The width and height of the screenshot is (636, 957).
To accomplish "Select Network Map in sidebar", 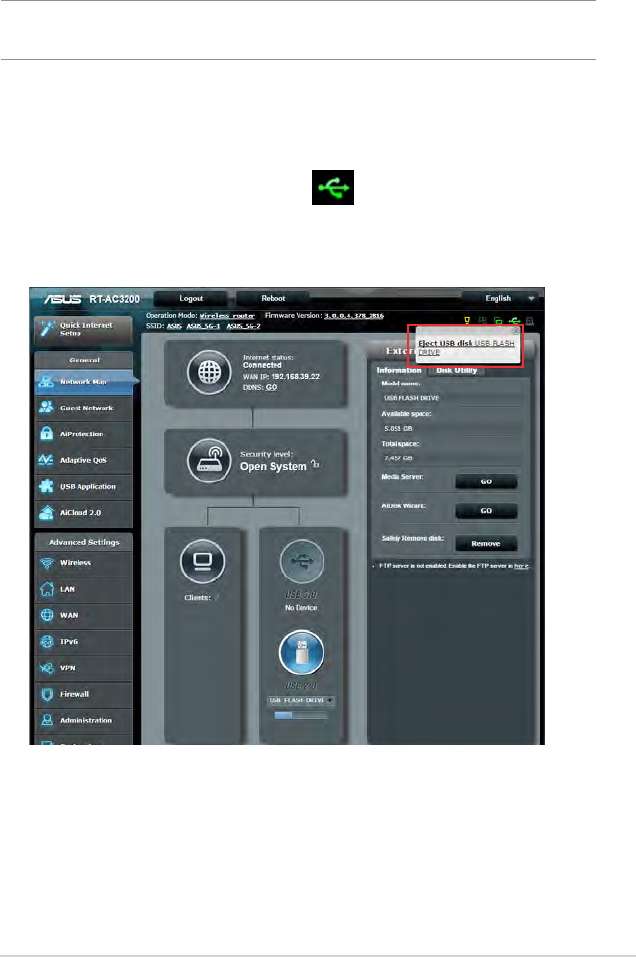I will 84,382.
